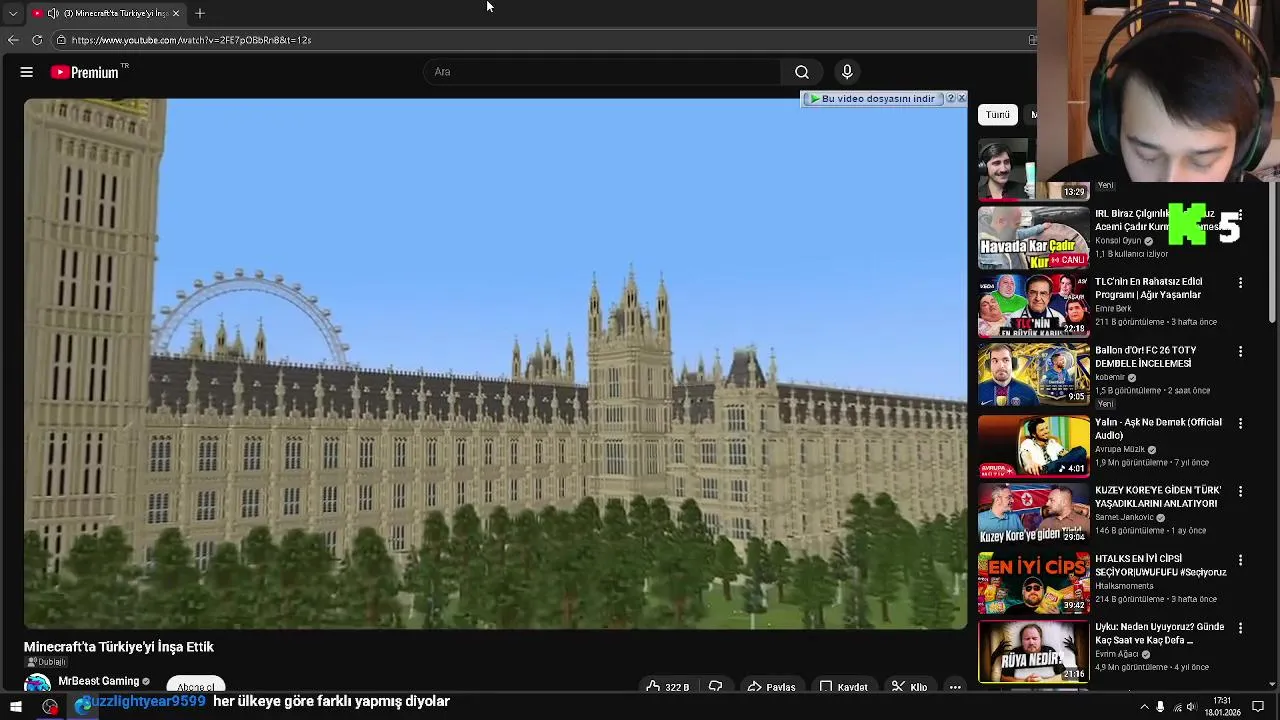Open the taskbar clock showing 17:31
Viewport: 1280px width, 720px height.
(x=1223, y=706)
